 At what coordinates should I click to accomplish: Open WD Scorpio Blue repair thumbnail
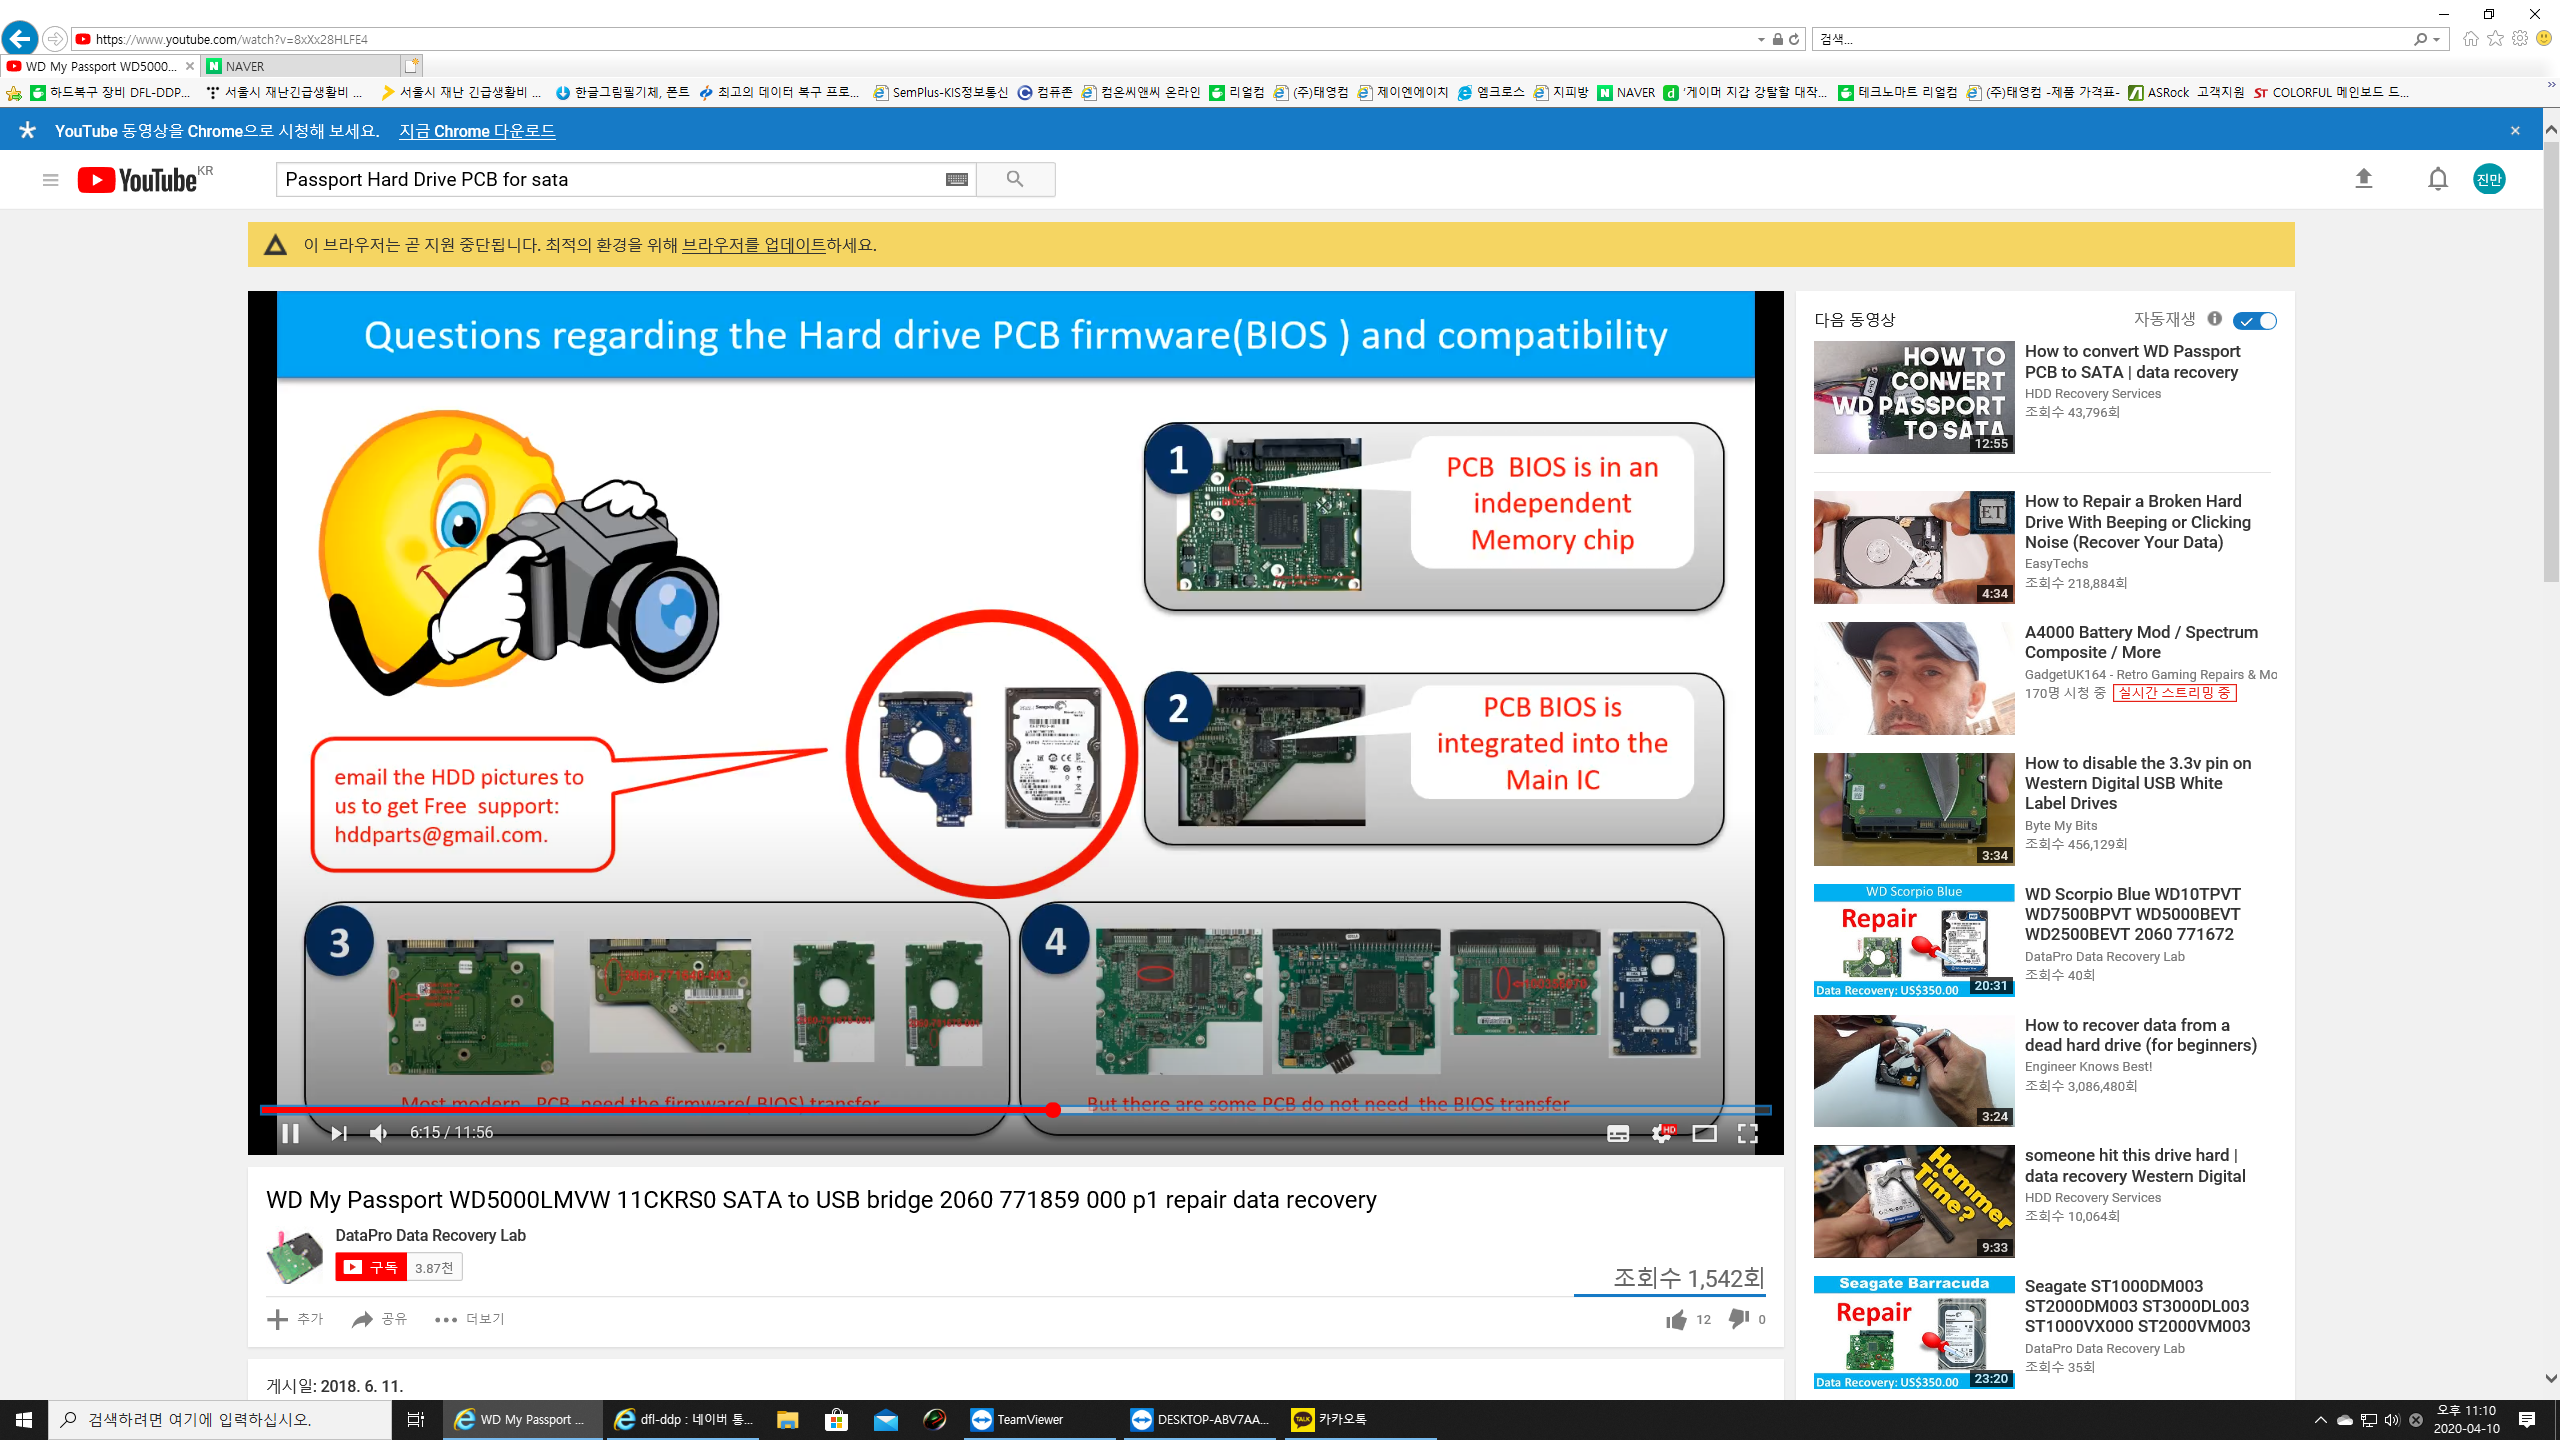coord(1914,940)
